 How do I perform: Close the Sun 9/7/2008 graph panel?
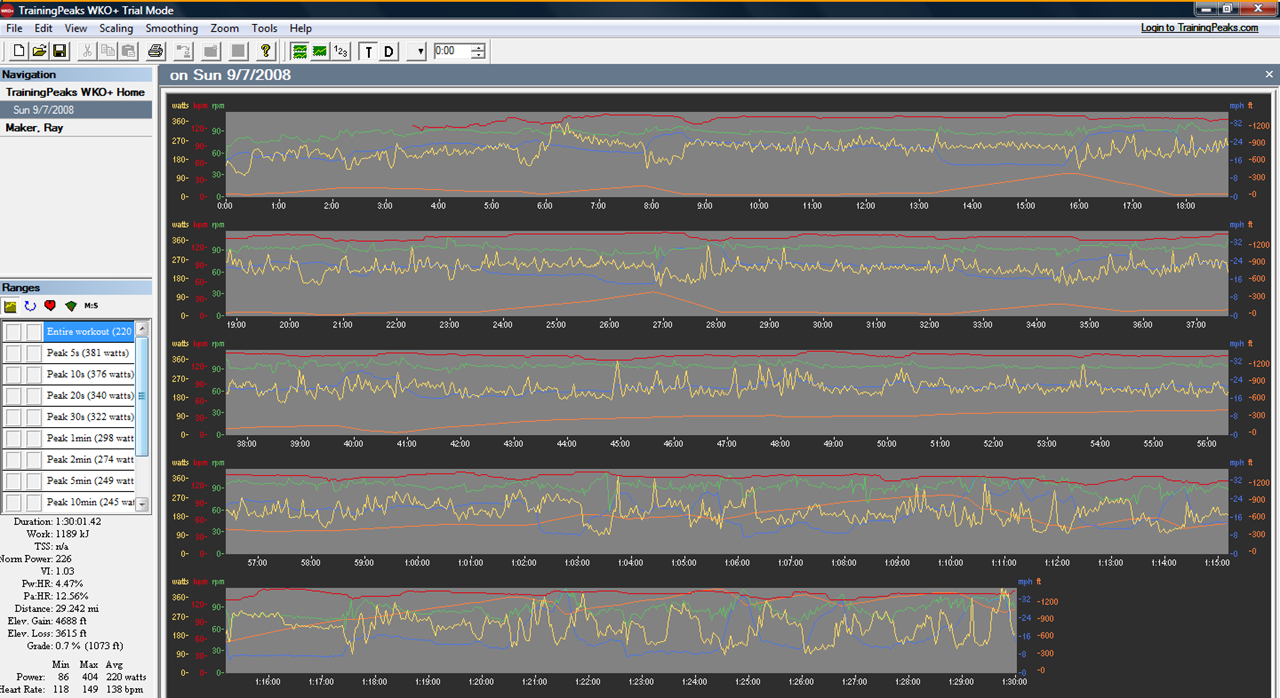click(x=1270, y=75)
